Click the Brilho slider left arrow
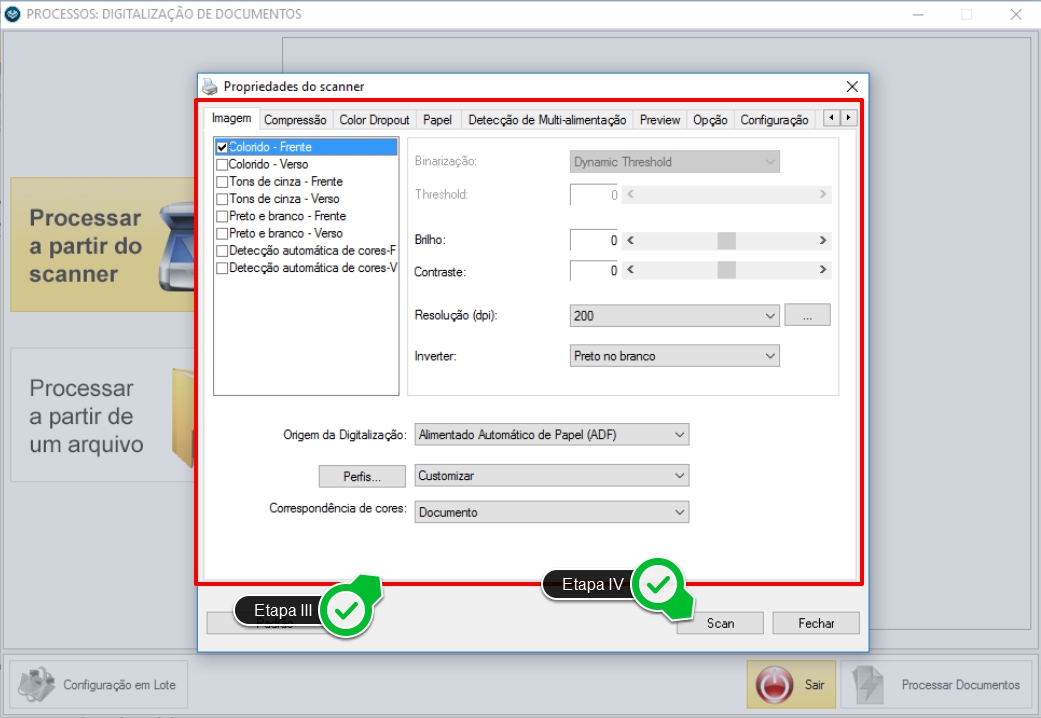Image resolution: width=1041 pixels, height=718 pixels. pos(631,240)
